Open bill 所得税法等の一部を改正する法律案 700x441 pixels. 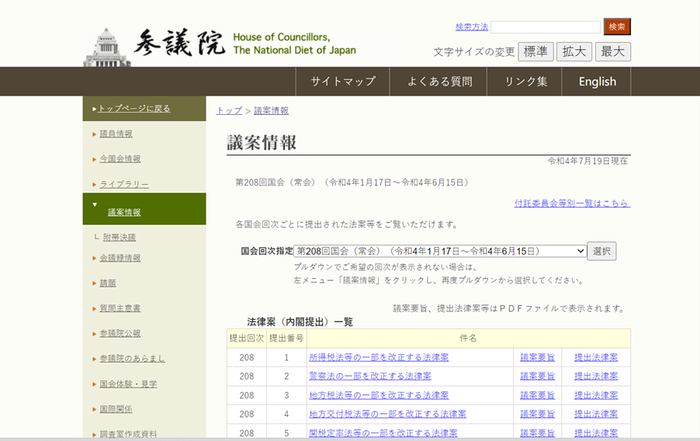379,358
